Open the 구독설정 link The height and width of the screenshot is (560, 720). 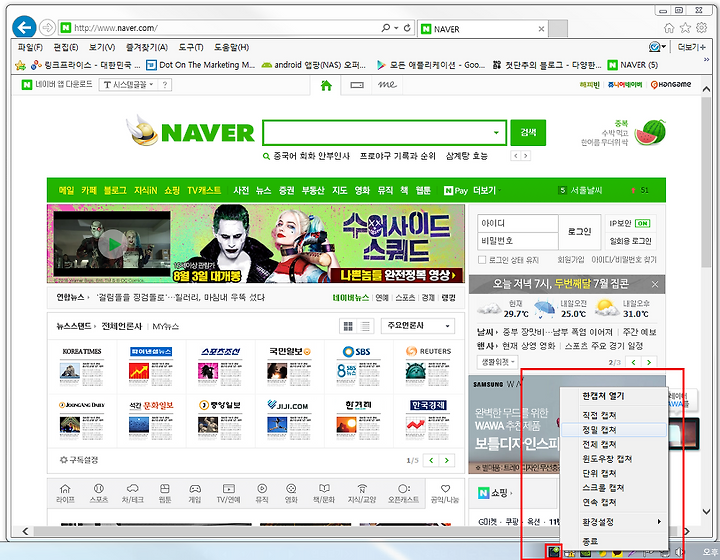[79, 459]
